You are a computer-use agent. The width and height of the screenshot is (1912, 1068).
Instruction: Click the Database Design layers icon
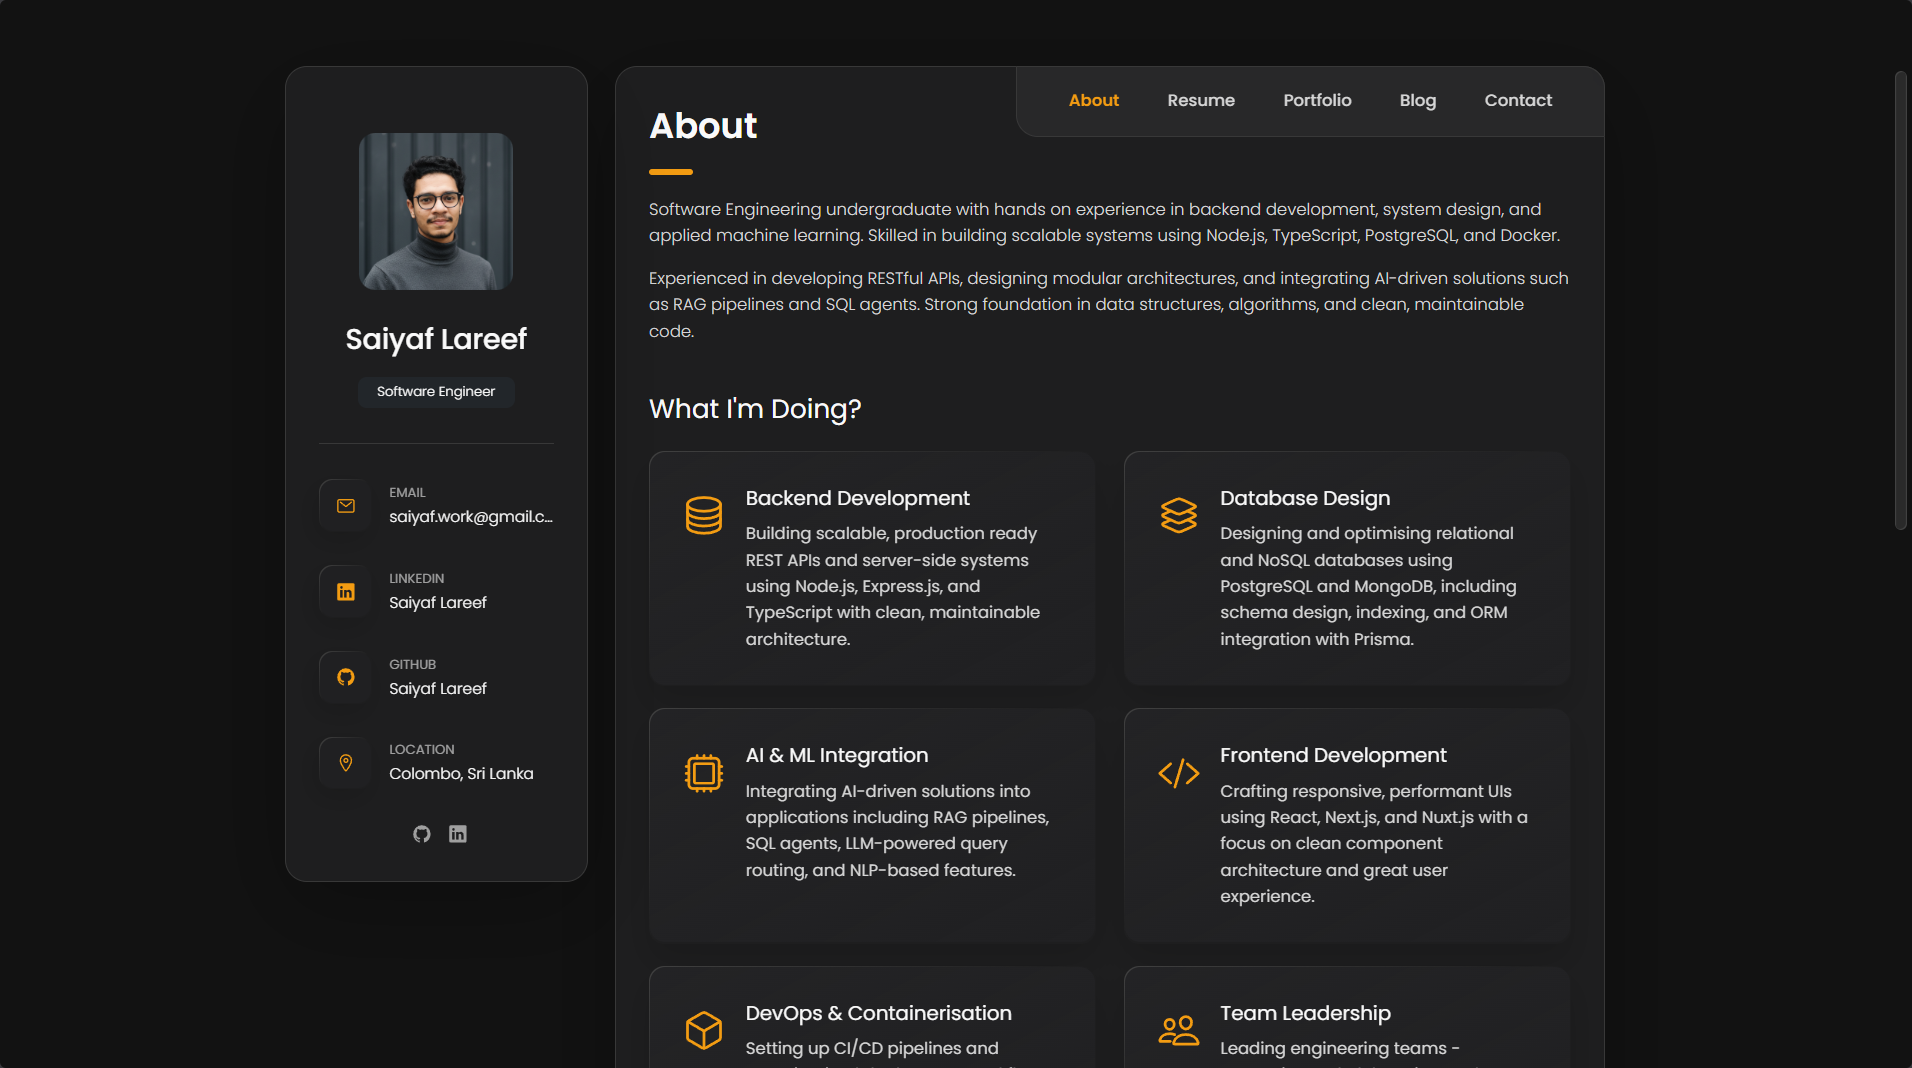1179,516
